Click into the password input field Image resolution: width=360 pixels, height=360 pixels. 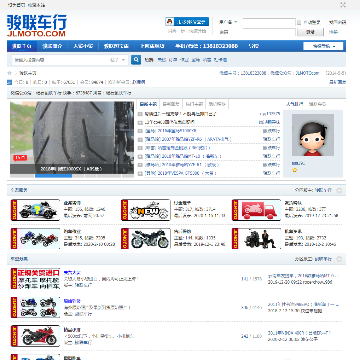[x=269, y=32]
